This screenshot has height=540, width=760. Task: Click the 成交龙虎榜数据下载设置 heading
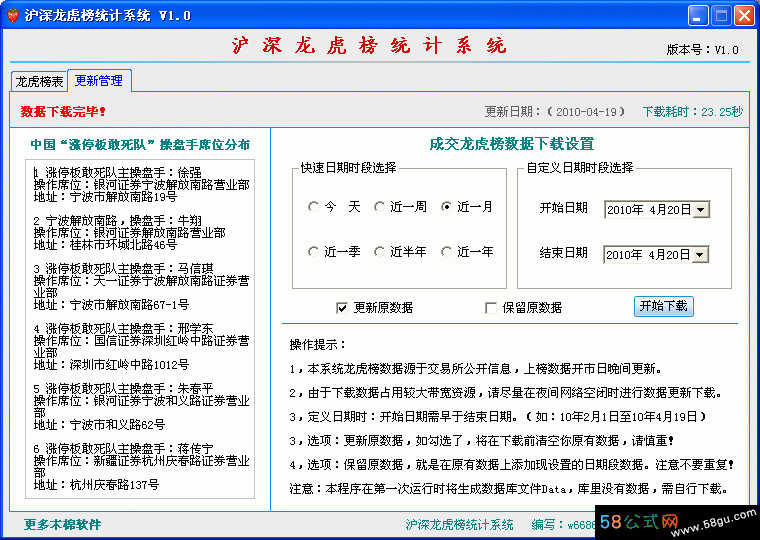(x=512, y=144)
